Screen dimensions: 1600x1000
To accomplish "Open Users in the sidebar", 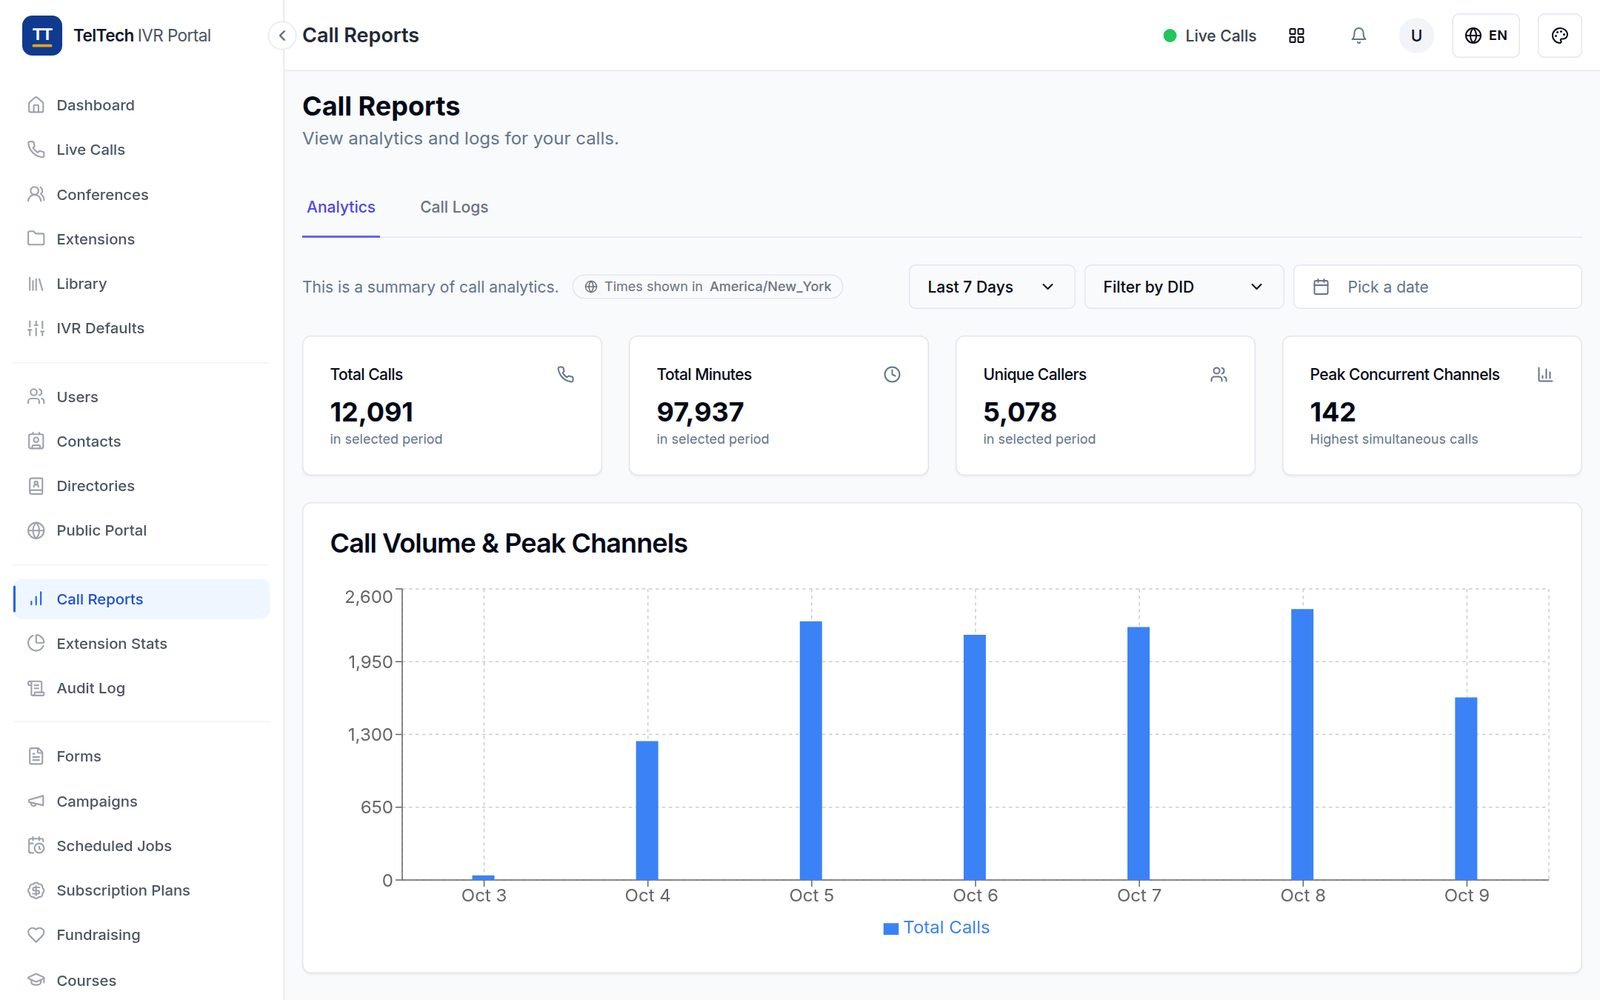I will point(141,397).
